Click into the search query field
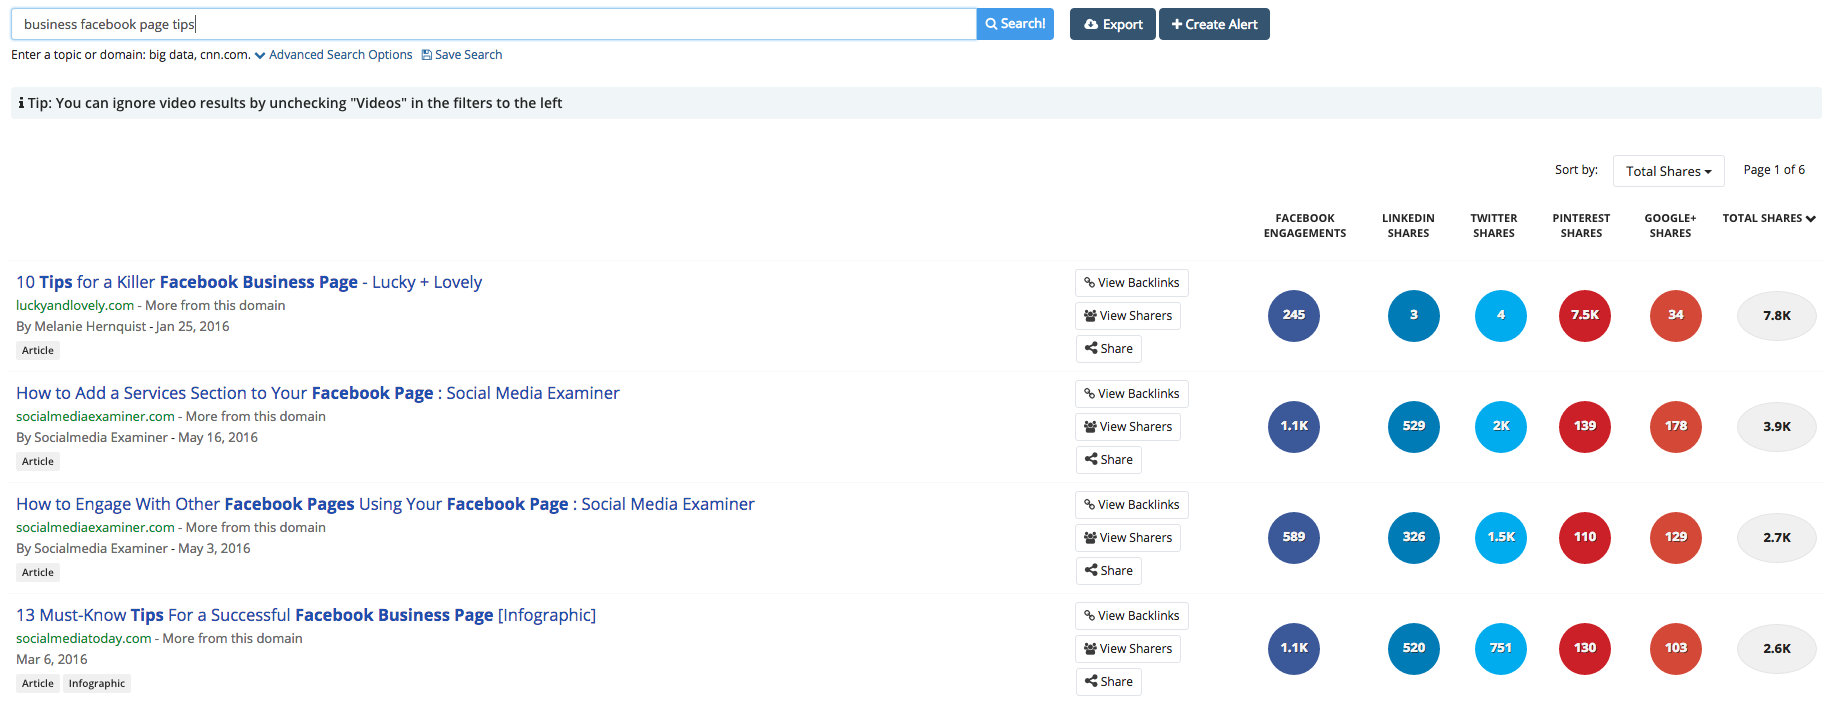 494,24
